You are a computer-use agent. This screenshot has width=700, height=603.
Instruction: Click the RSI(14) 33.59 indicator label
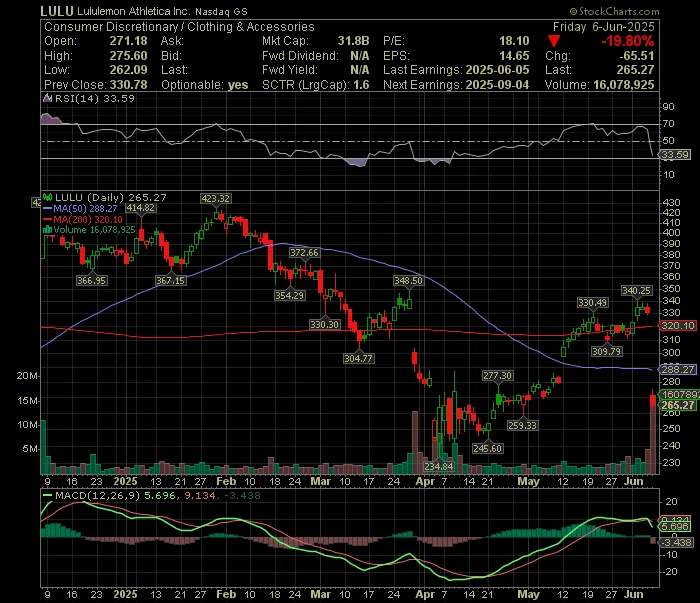[x=94, y=98]
